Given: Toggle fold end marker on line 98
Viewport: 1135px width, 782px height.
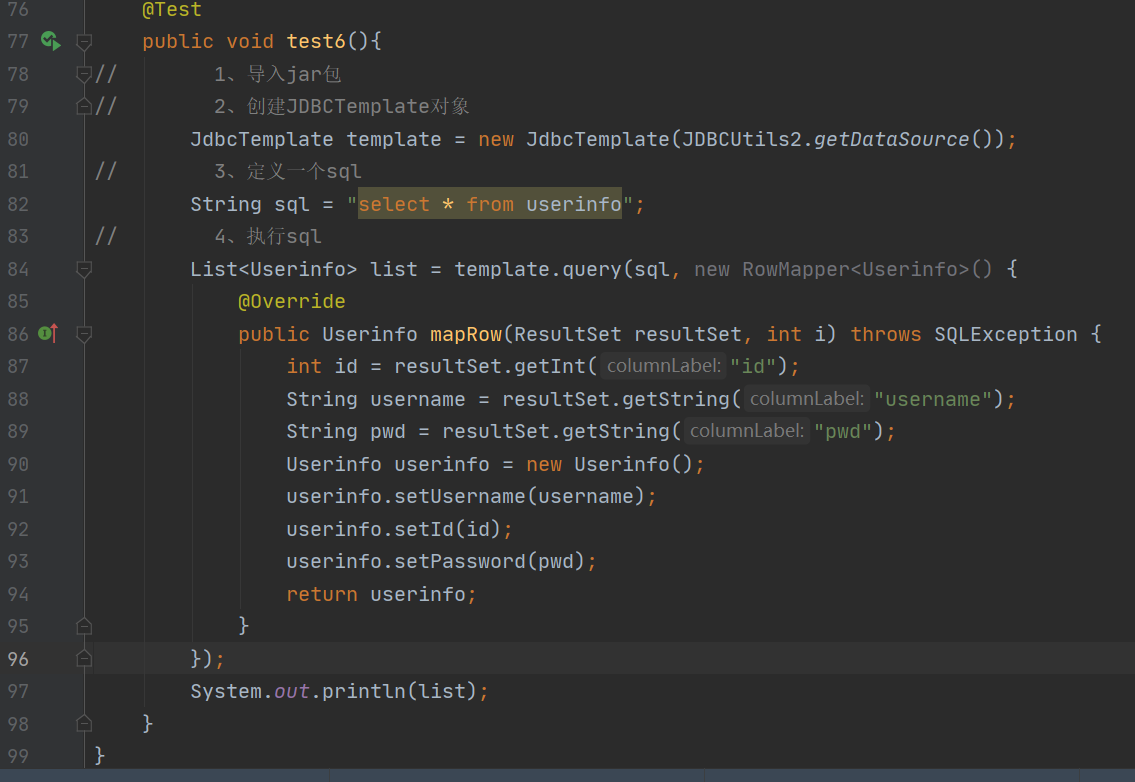Looking at the screenshot, I should [84, 723].
